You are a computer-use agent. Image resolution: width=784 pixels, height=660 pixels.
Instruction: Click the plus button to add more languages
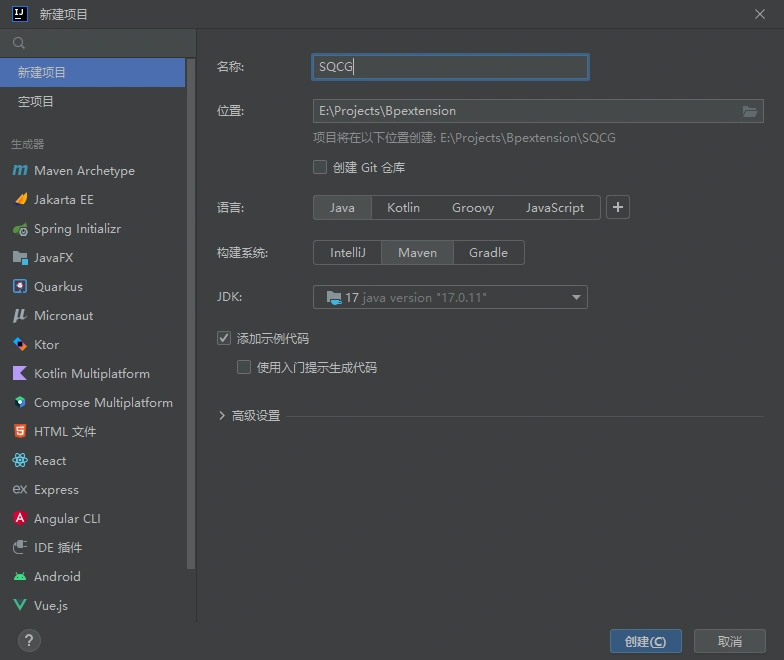[x=618, y=207]
